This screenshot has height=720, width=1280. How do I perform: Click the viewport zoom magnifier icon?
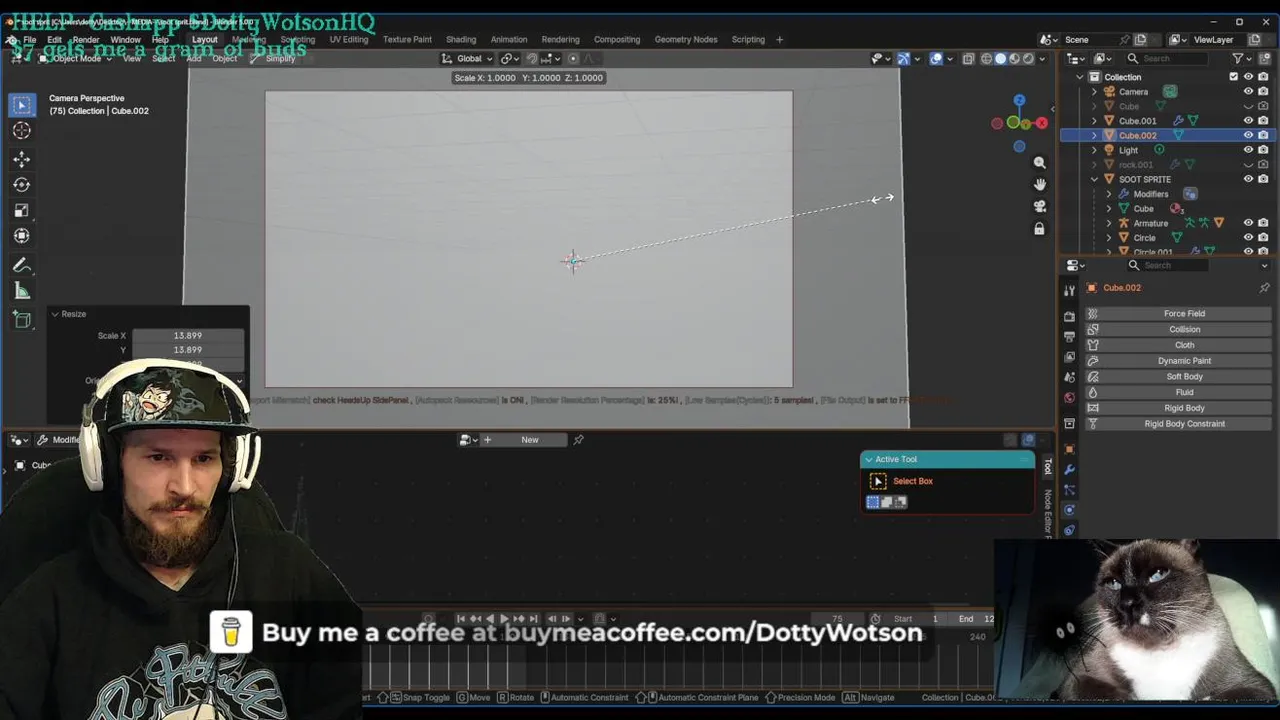[x=1039, y=162]
